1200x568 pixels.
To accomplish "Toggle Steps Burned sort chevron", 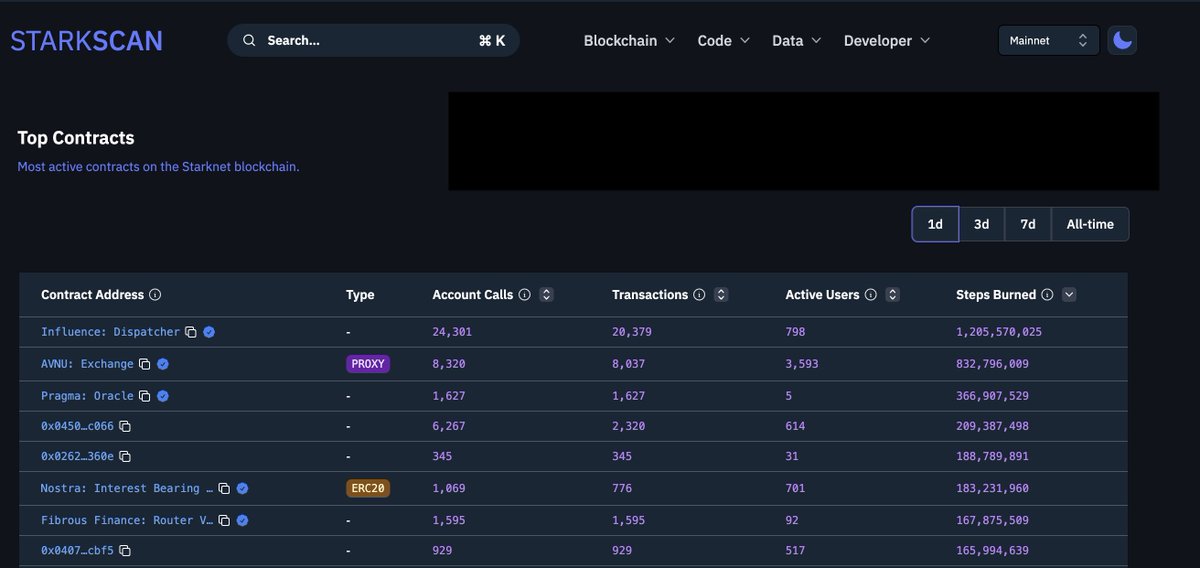I will [1069, 295].
